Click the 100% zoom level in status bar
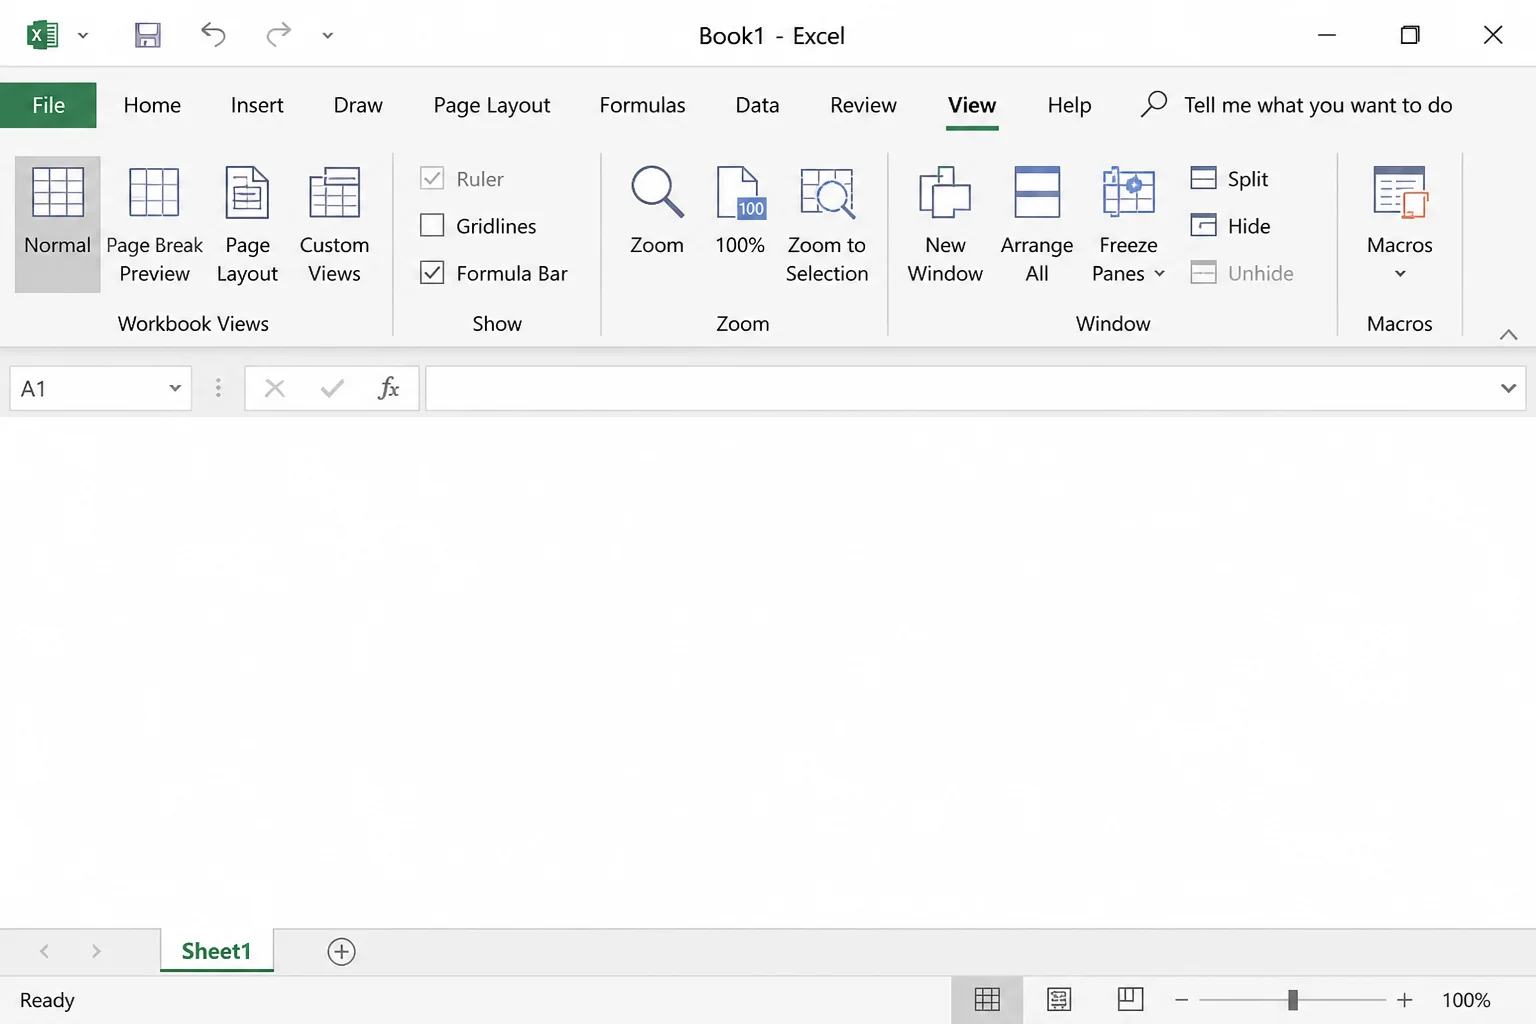1536x1024 pixels. pyautogui.click(x=1466, y=1000)
